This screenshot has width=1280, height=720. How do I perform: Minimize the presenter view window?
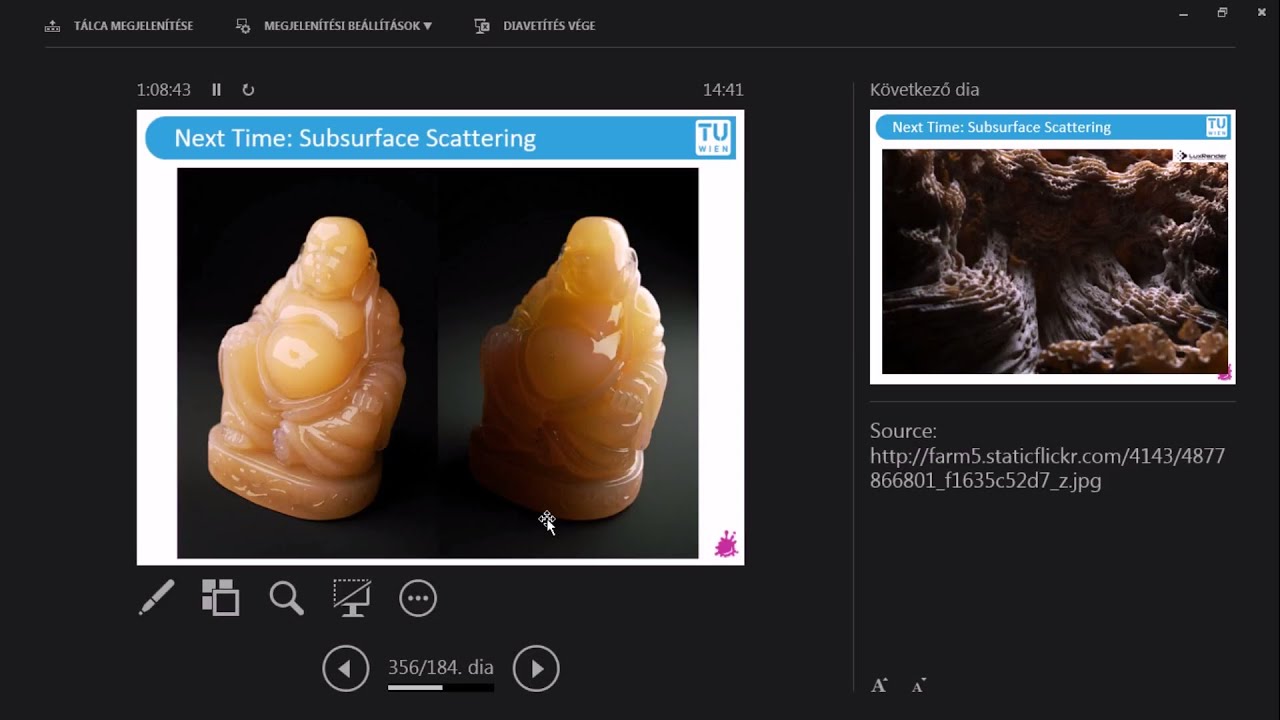pos(1184,13)
